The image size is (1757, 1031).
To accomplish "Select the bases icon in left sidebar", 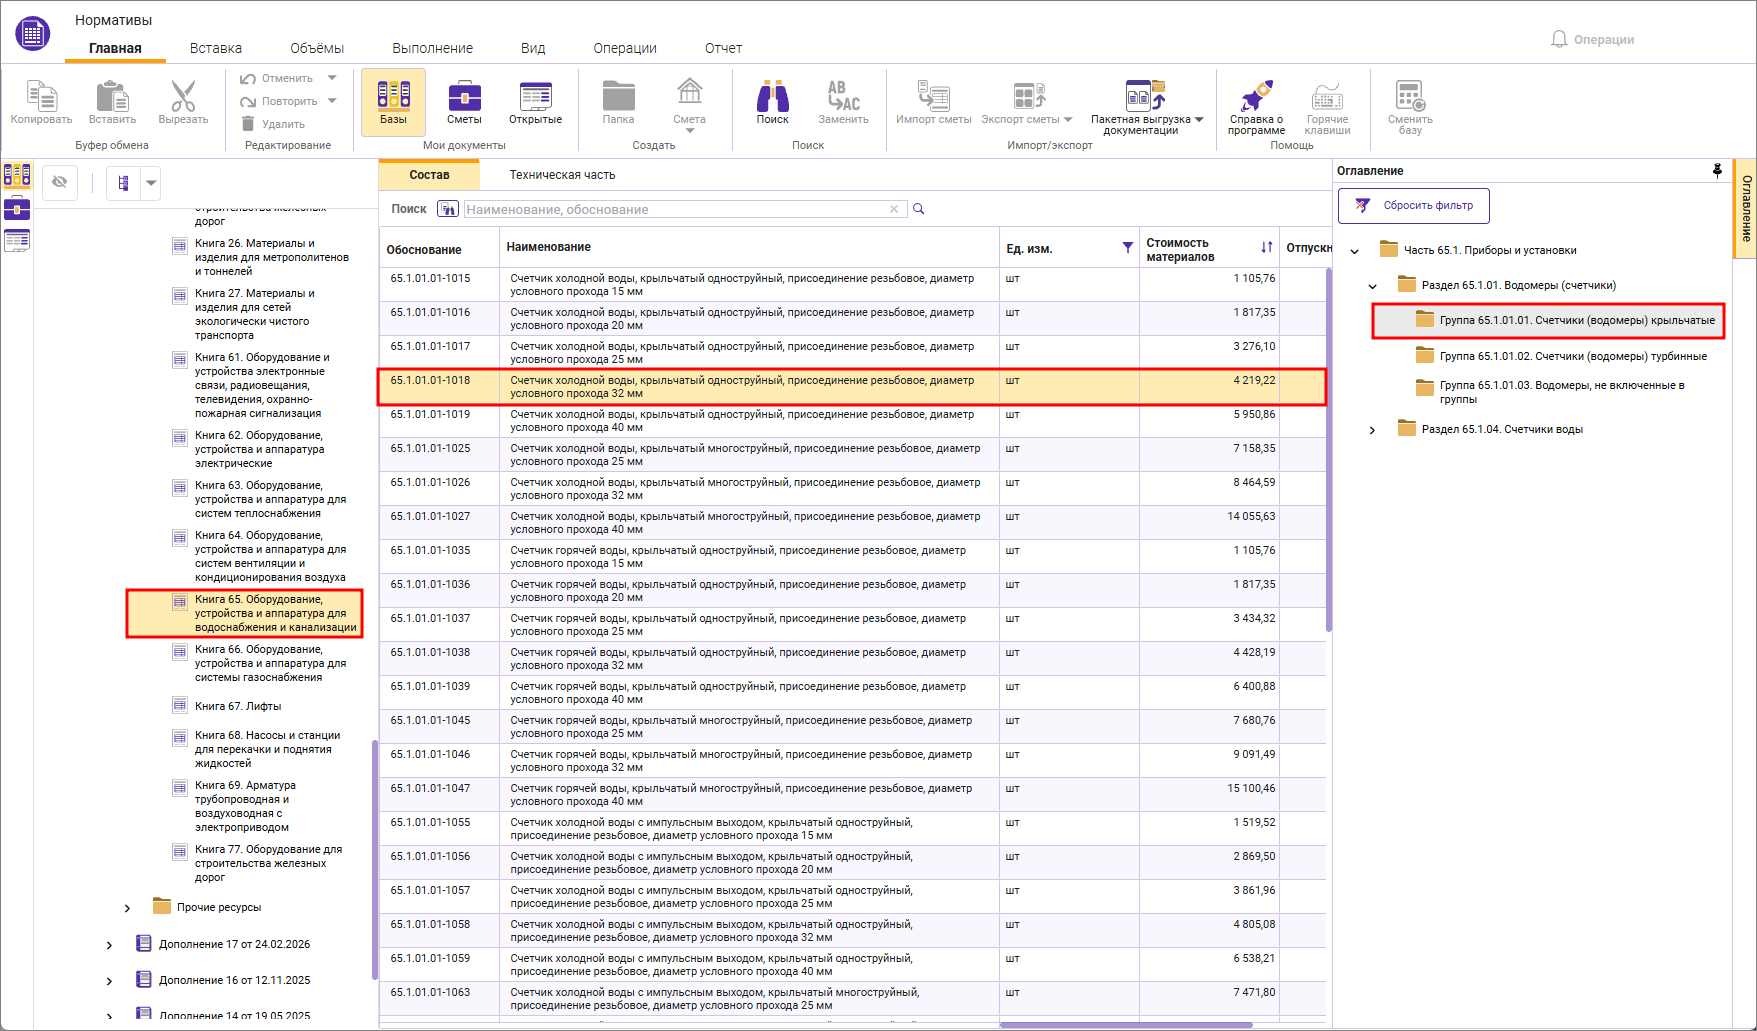I will [17, 176].
